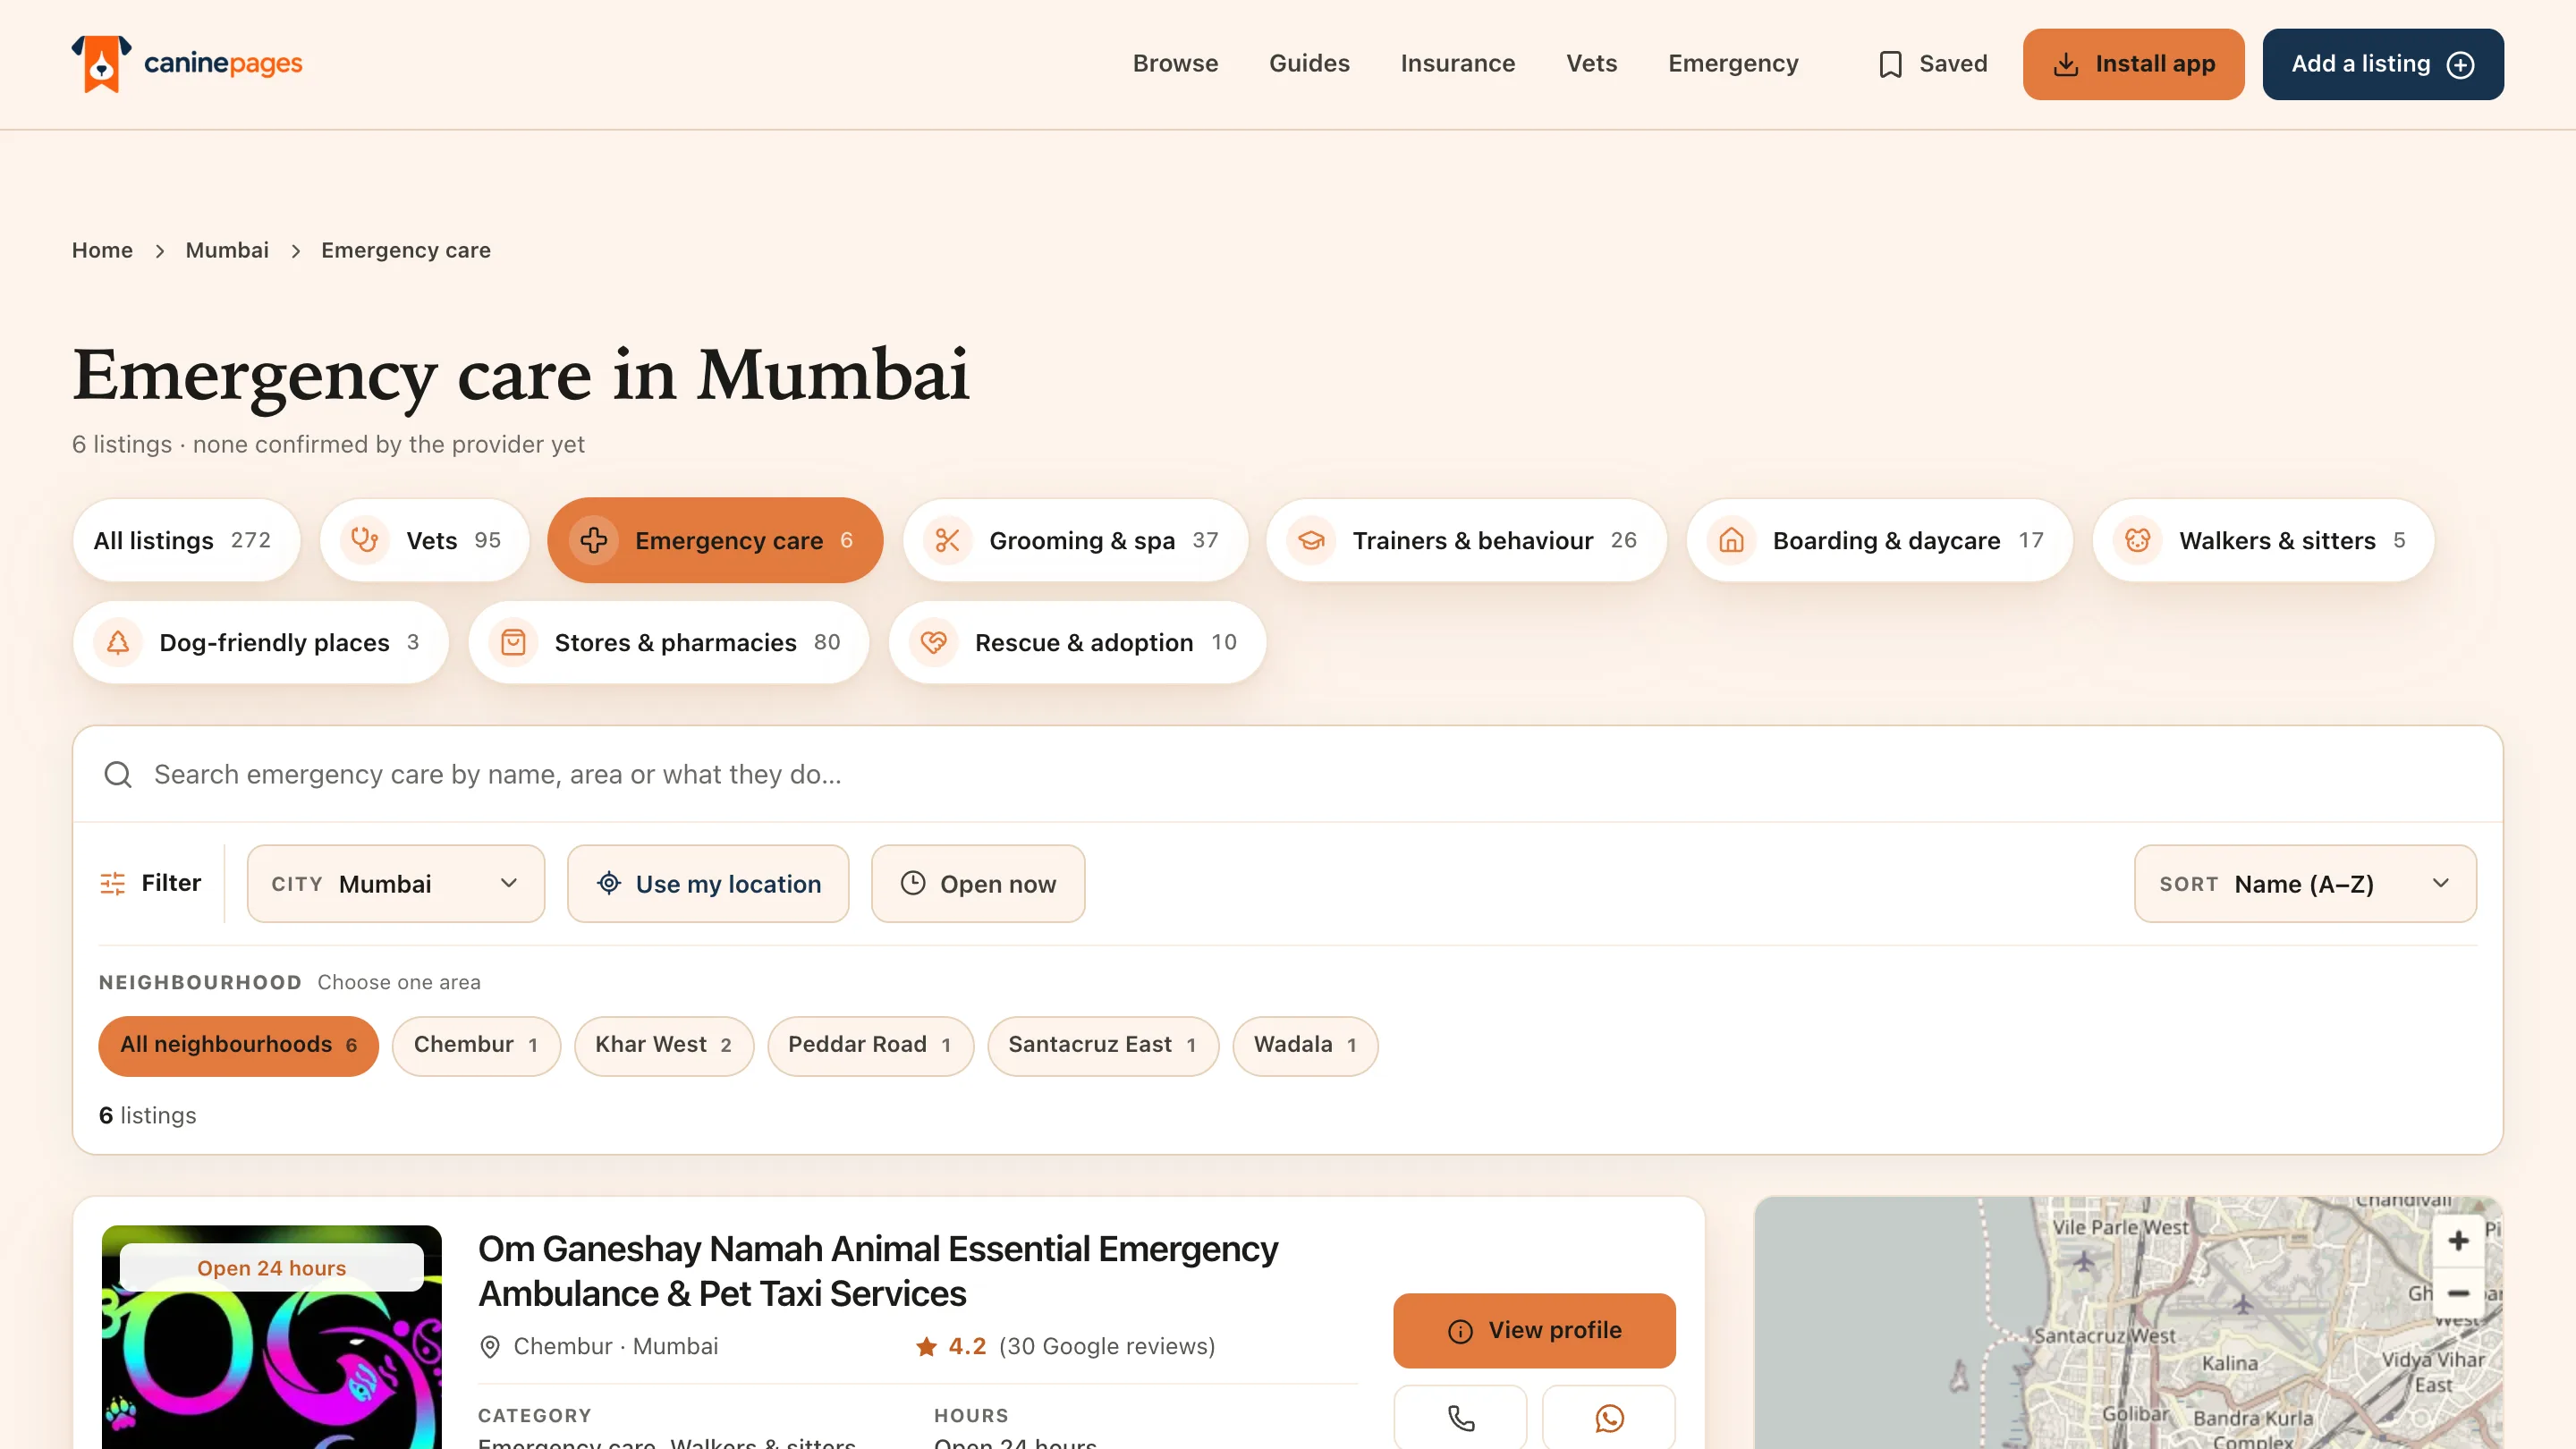Open the Insurance page
This screenshot has height=1449, width=2576.
(1457, 64)
